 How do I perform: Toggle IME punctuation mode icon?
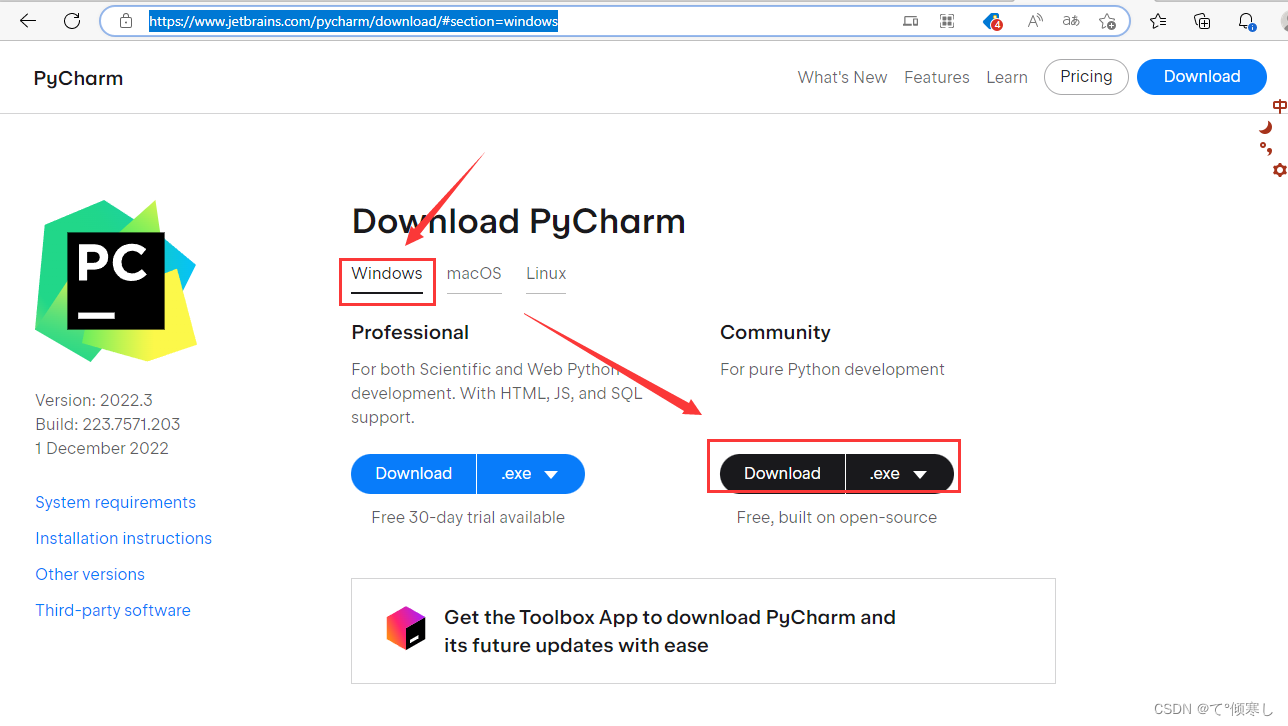(1266, 149)
